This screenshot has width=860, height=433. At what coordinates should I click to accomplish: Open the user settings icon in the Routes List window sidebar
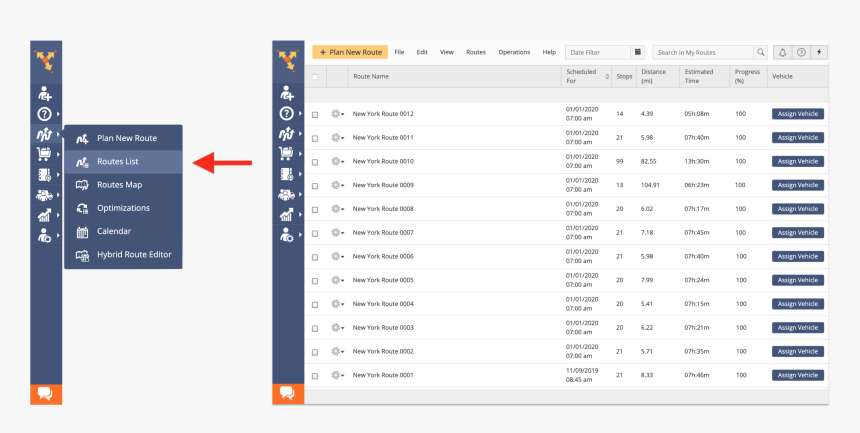tap(286, 235)
